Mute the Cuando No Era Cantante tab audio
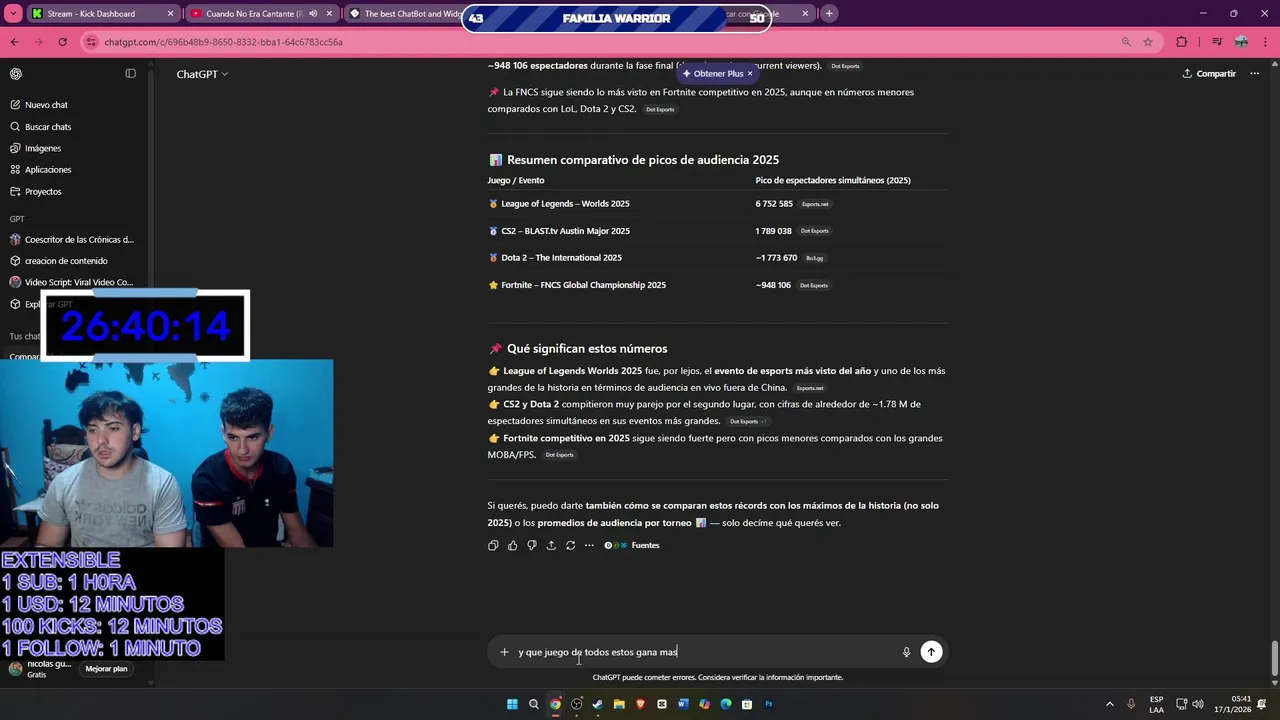This screenshot has height=720, width=1280. pos(314,14)
